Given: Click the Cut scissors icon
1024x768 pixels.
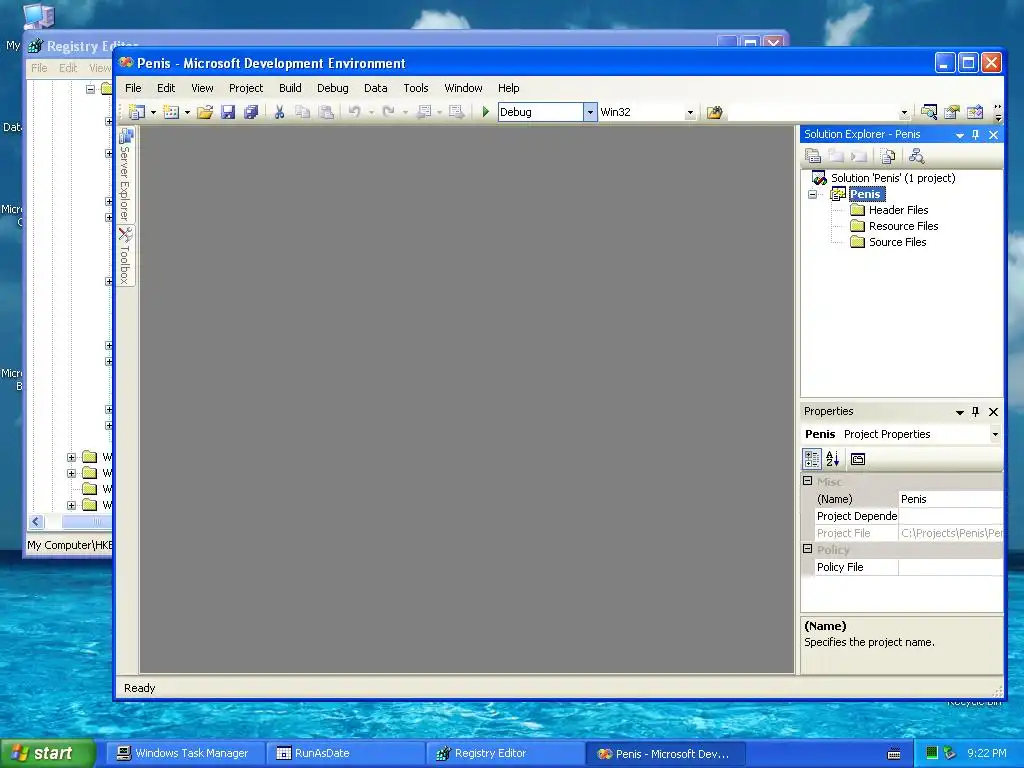Looking at the screenshot, I should (x=280, y=112).
